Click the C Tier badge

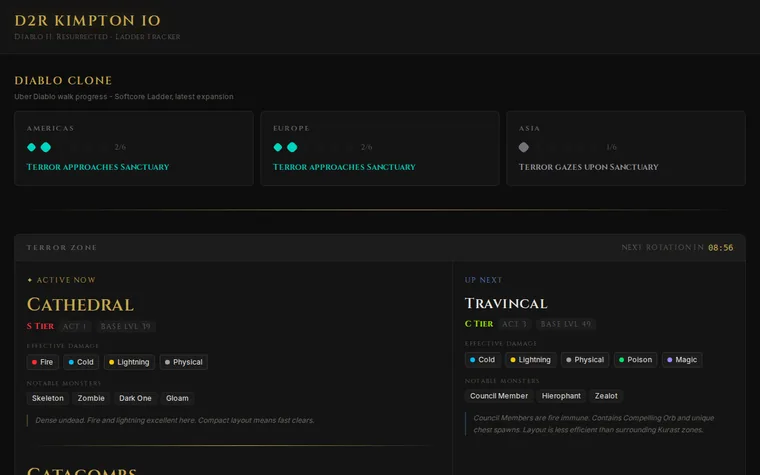pyautogui.click(x=479, y=324)
